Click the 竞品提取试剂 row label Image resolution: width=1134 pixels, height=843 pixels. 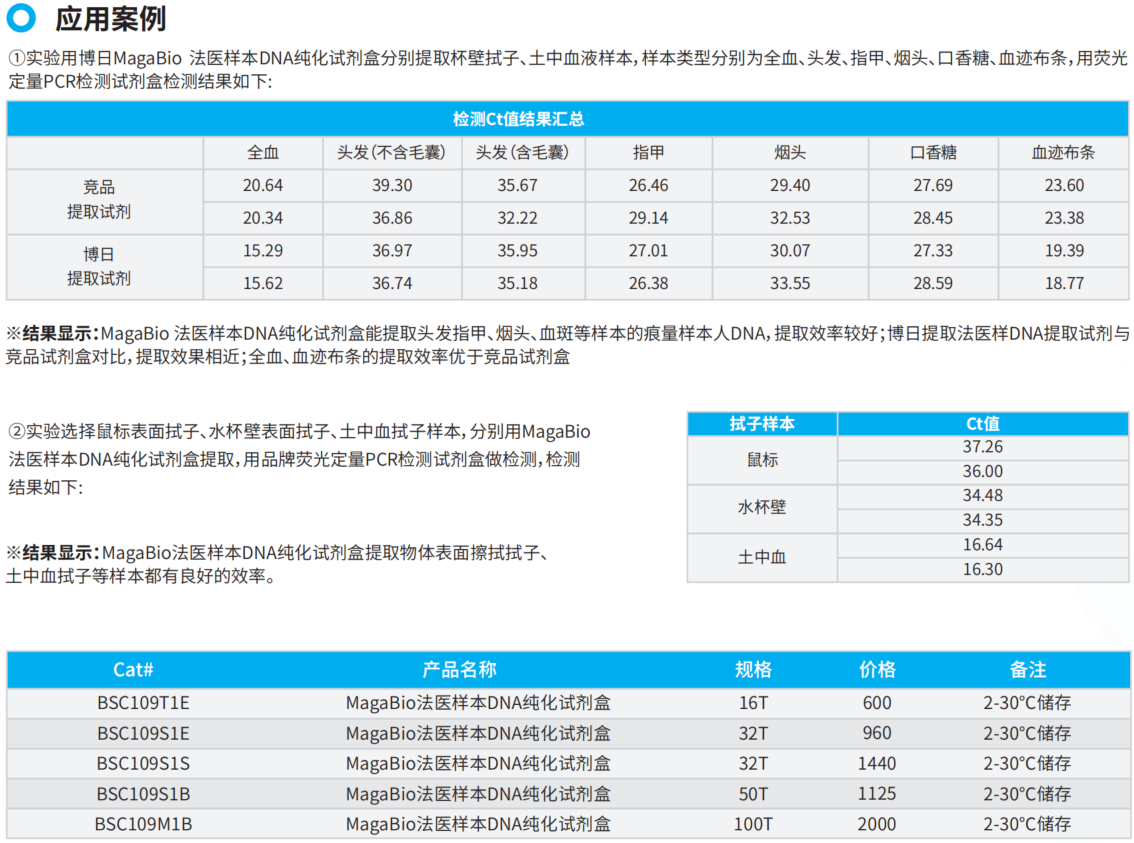coord(99,200)
